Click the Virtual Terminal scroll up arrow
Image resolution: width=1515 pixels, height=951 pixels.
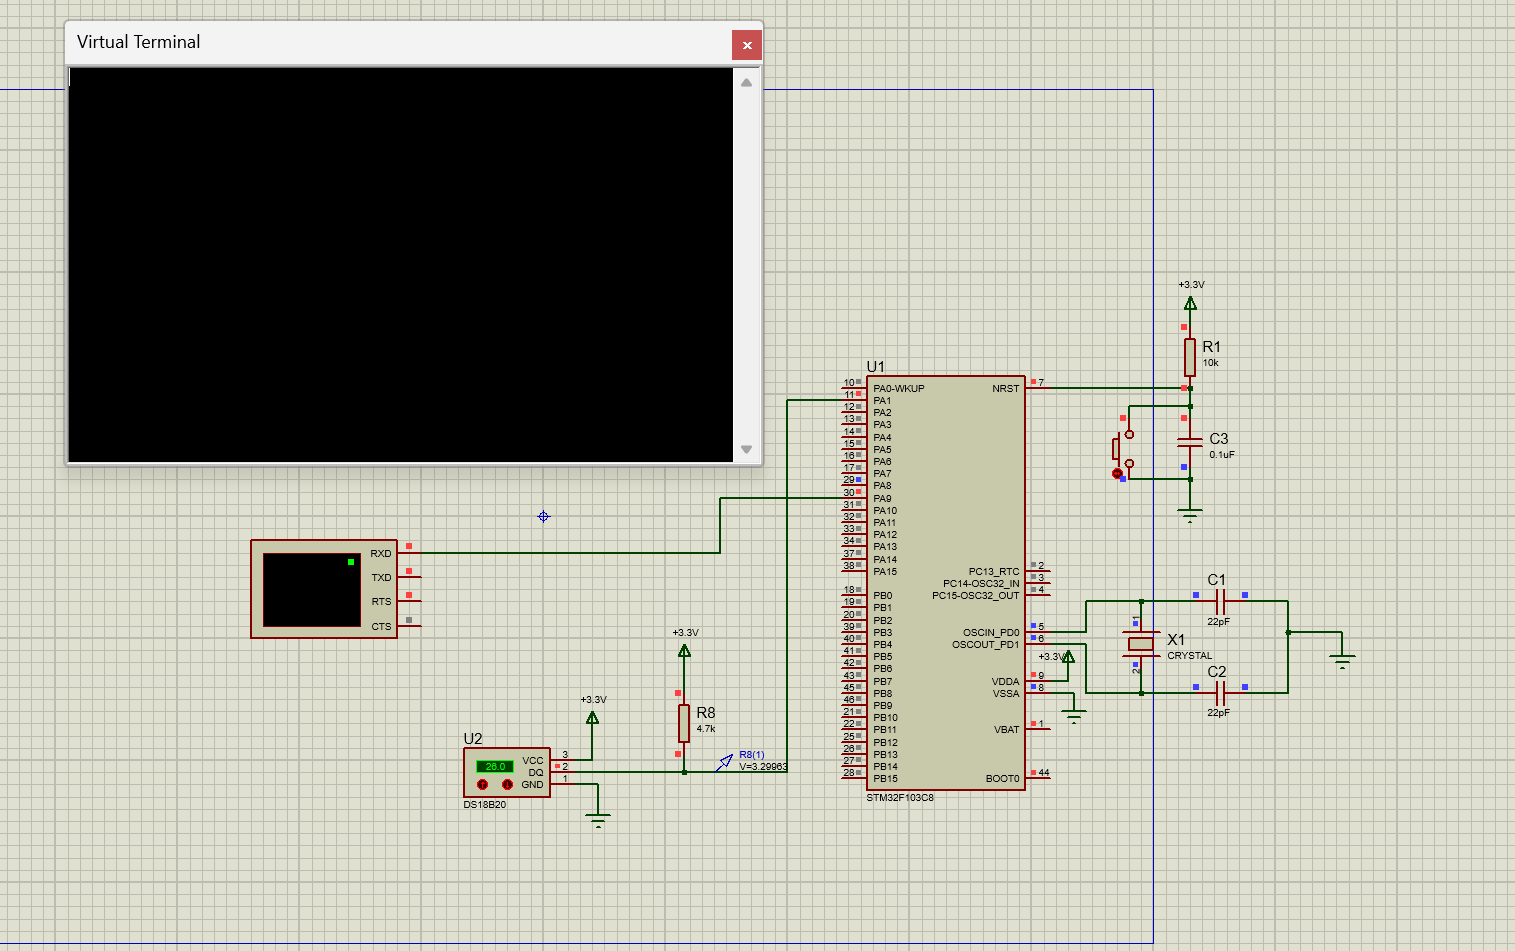(x=746, y=83)
